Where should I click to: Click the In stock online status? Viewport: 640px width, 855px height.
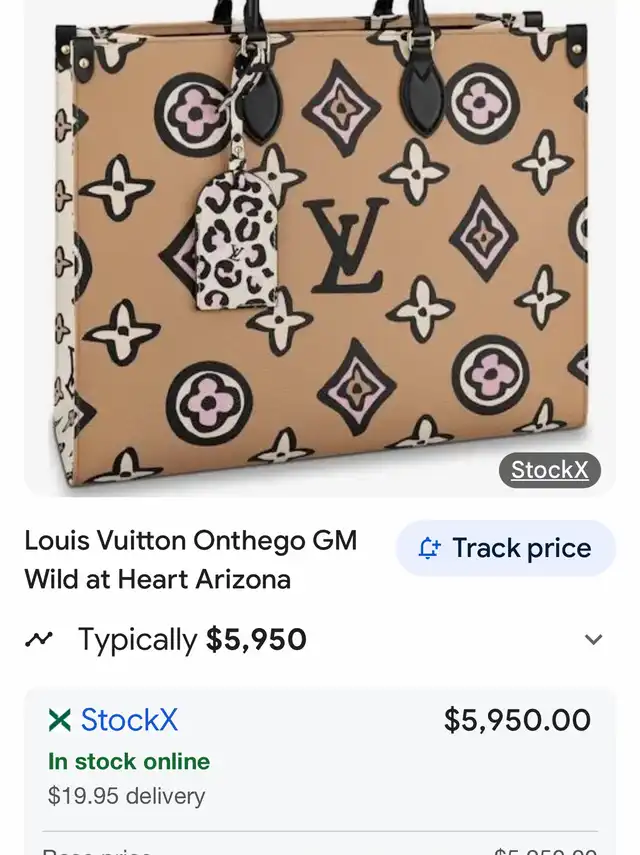(129, 762)
